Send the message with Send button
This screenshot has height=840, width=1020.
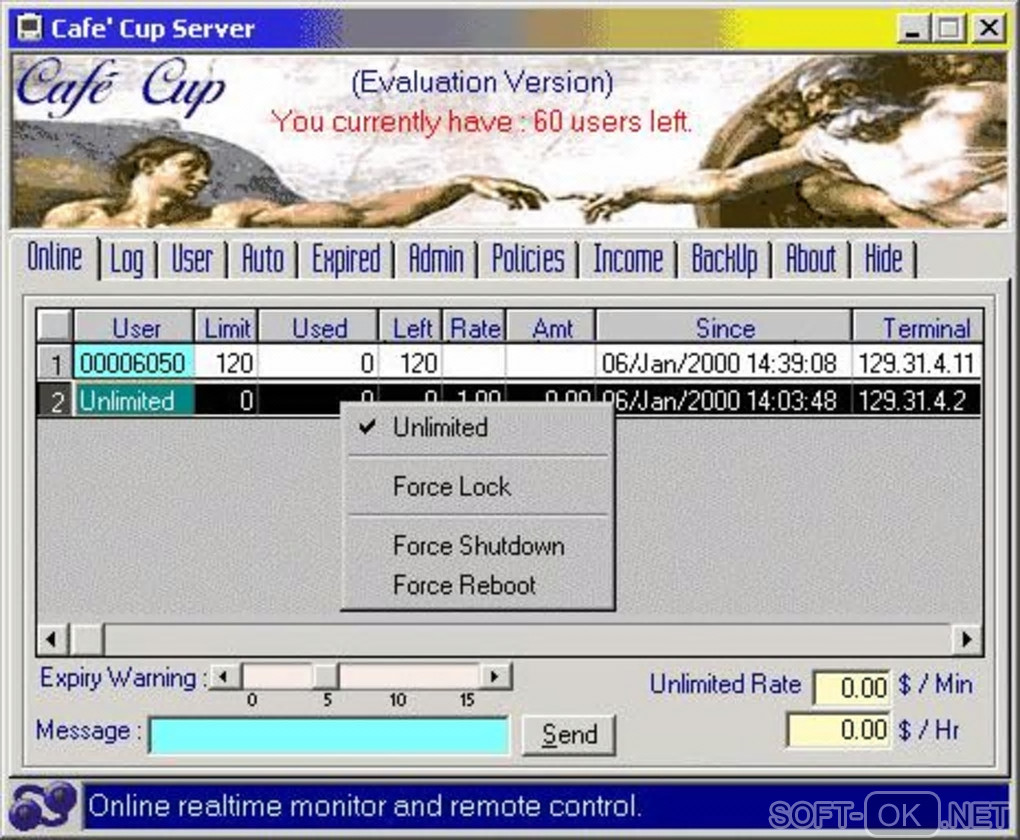coord(569,735)
